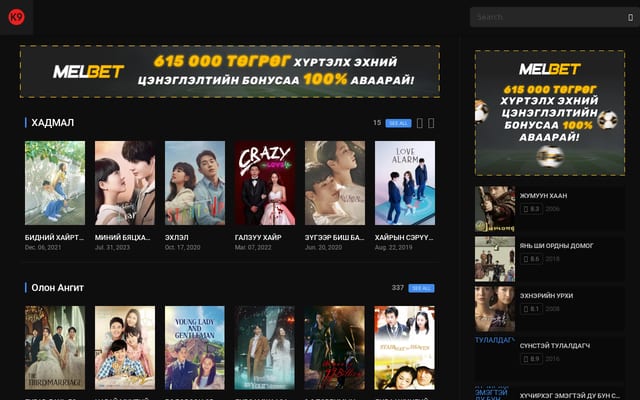The image size is (640, 400).
Task: Open ЯНЬ ШИ ОРДНЫ ДОМОГ sidebar thumbnail
Action: pyautogui.click(x=495, y=259)
